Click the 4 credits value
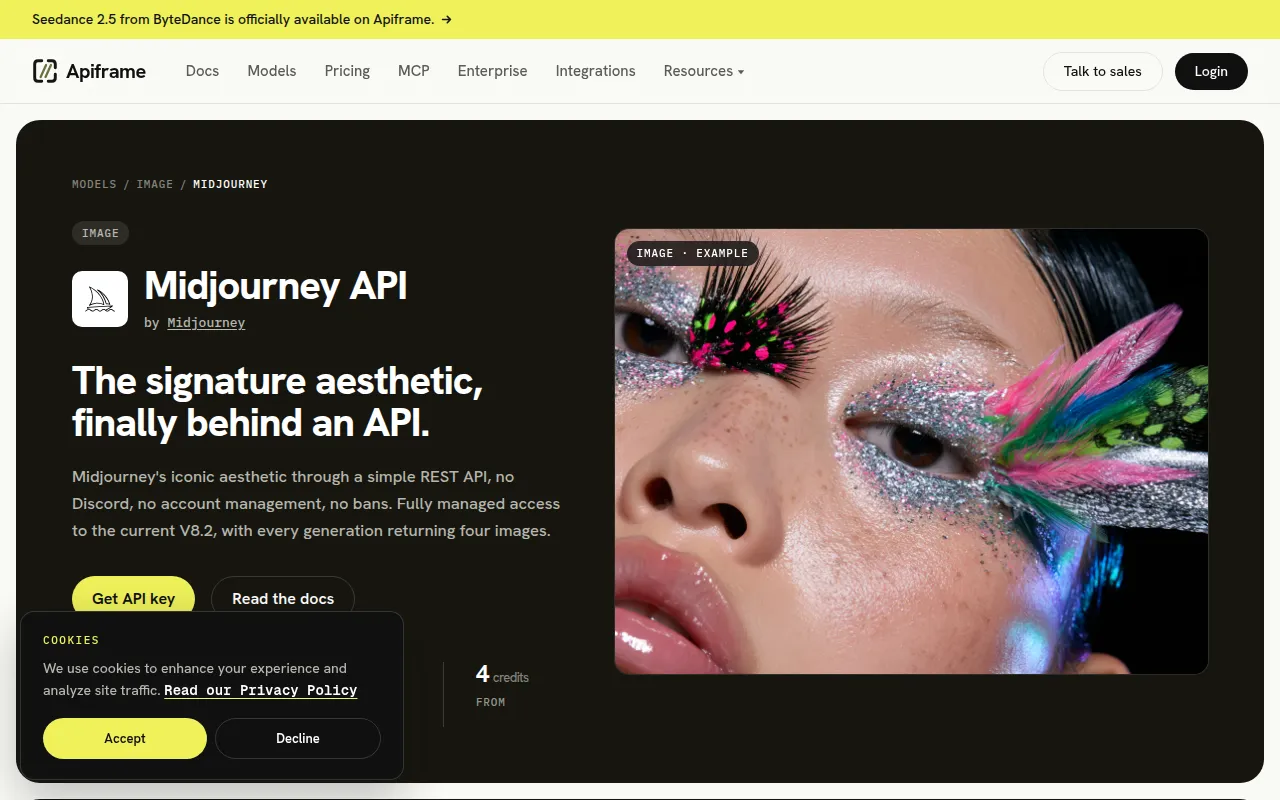 coord(502,675)
